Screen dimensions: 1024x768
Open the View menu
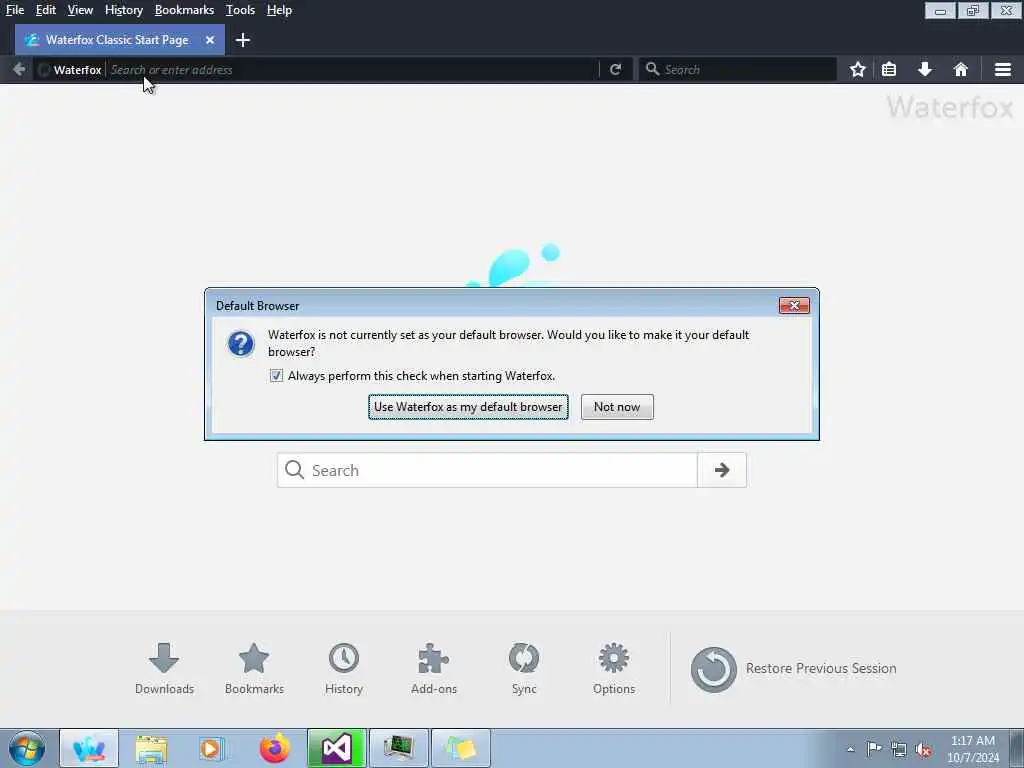click(x=80, y=10)
